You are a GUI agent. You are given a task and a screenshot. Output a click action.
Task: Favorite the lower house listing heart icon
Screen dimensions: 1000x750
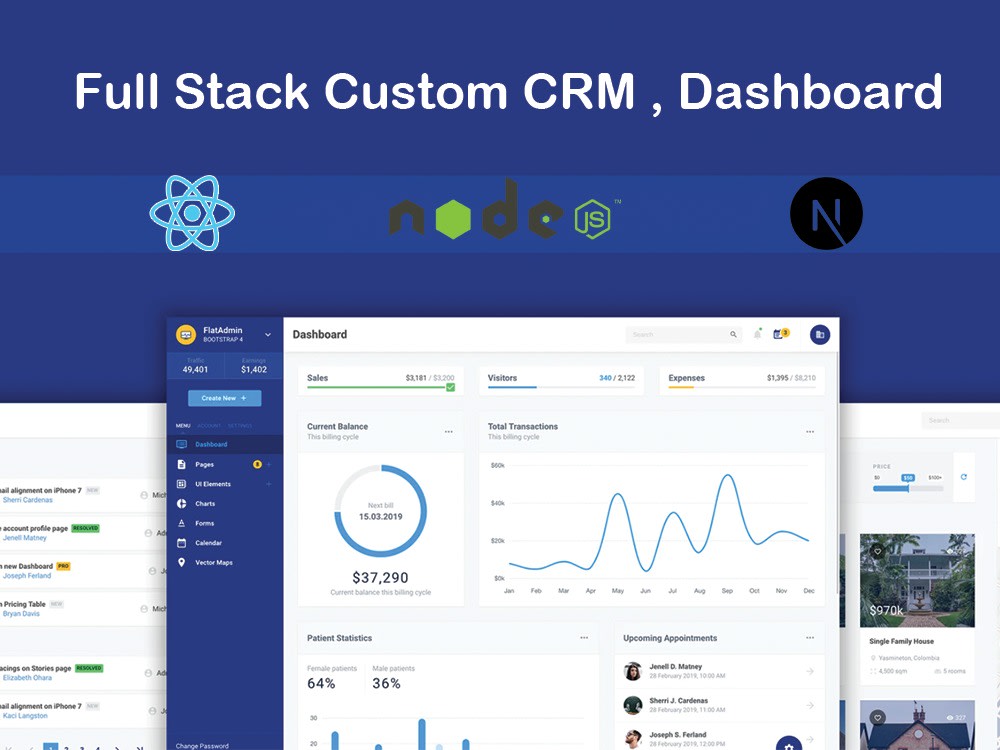pyautogui.click(x=878, y=717)
